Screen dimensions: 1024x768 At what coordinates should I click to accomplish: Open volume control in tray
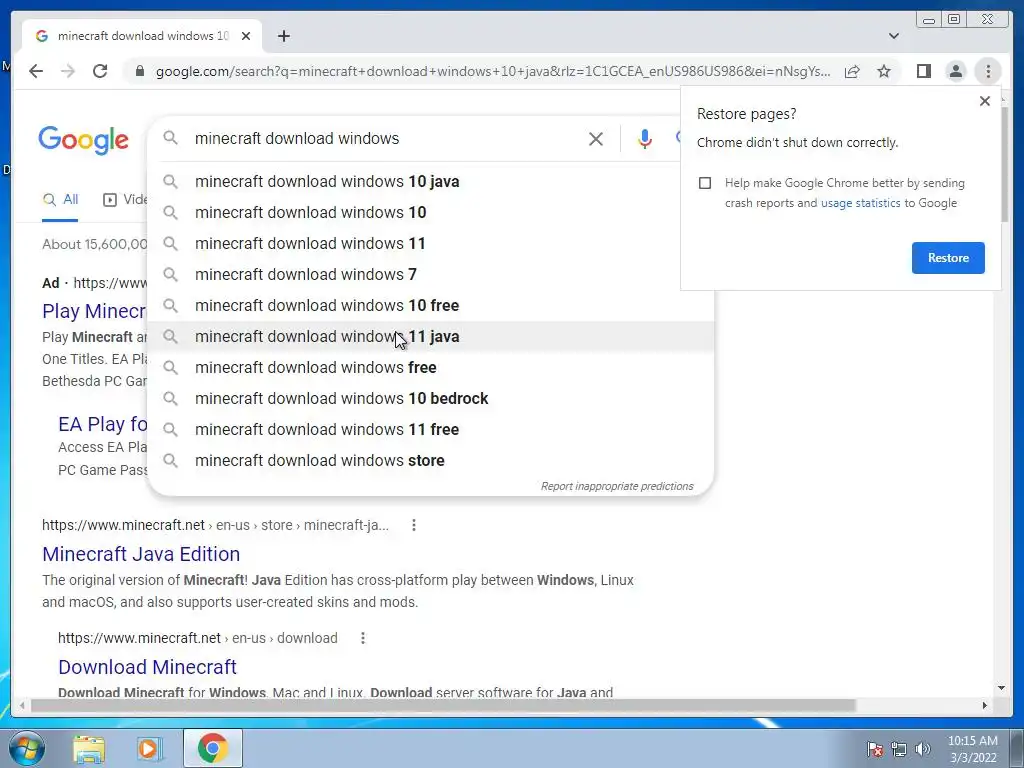923,749
